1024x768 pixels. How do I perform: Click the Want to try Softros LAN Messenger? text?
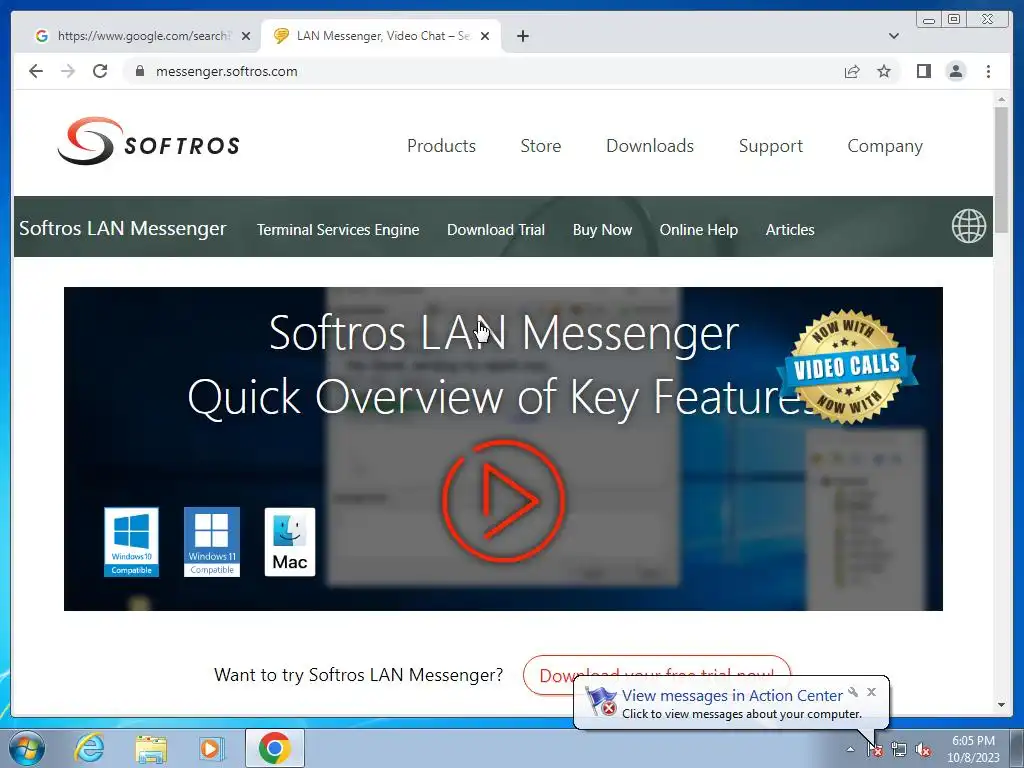(x=359, y=675)
